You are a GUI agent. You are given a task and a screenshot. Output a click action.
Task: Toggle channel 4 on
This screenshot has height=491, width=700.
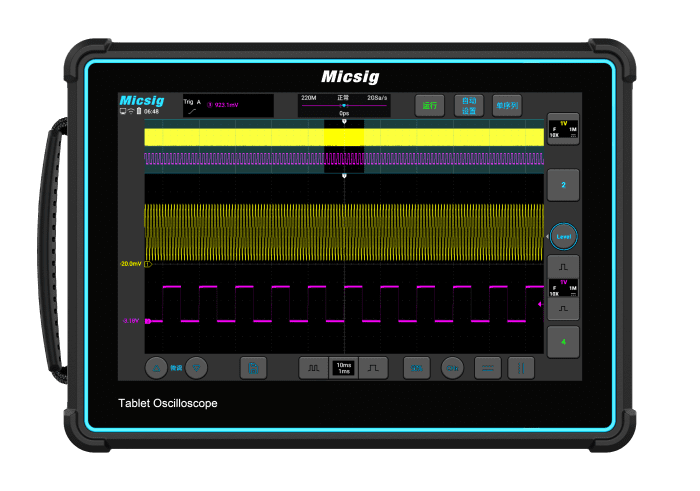[x=563, y=341]
